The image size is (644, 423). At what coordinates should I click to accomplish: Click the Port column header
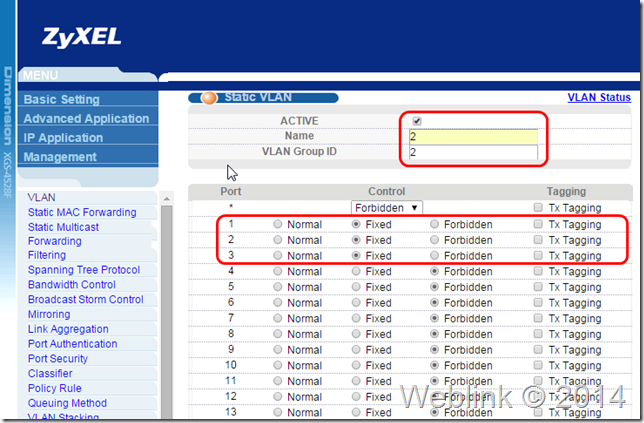coord(231,191)
